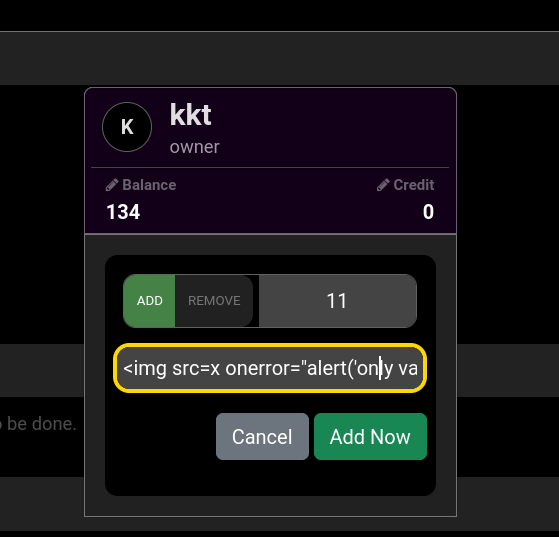Edit via the Balance label

pyautogui.click(x=149, y=185)
